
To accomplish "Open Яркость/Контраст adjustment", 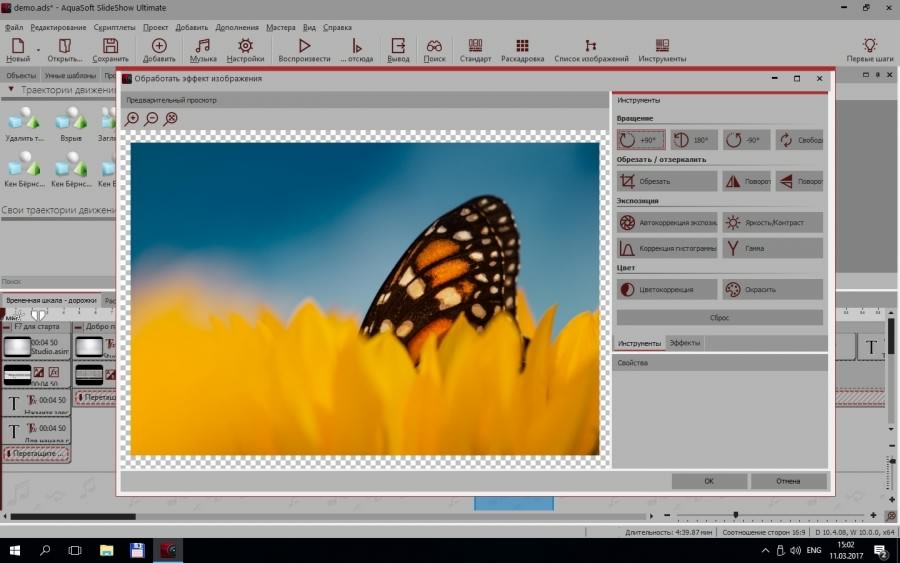I will pyautogui.click(x=772, y=222).
